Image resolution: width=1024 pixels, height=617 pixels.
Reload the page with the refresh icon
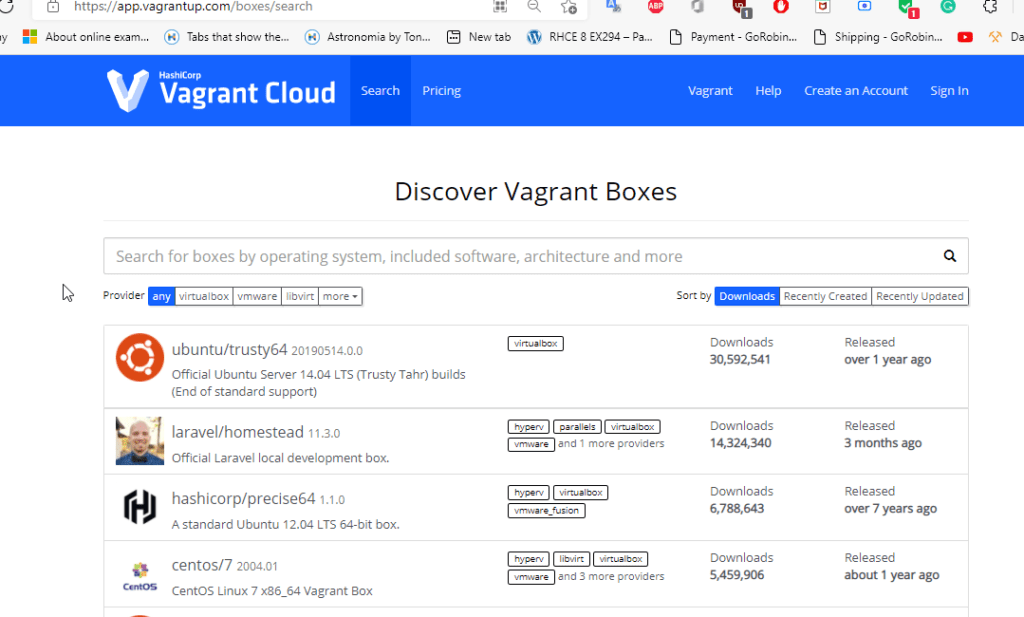6,6
